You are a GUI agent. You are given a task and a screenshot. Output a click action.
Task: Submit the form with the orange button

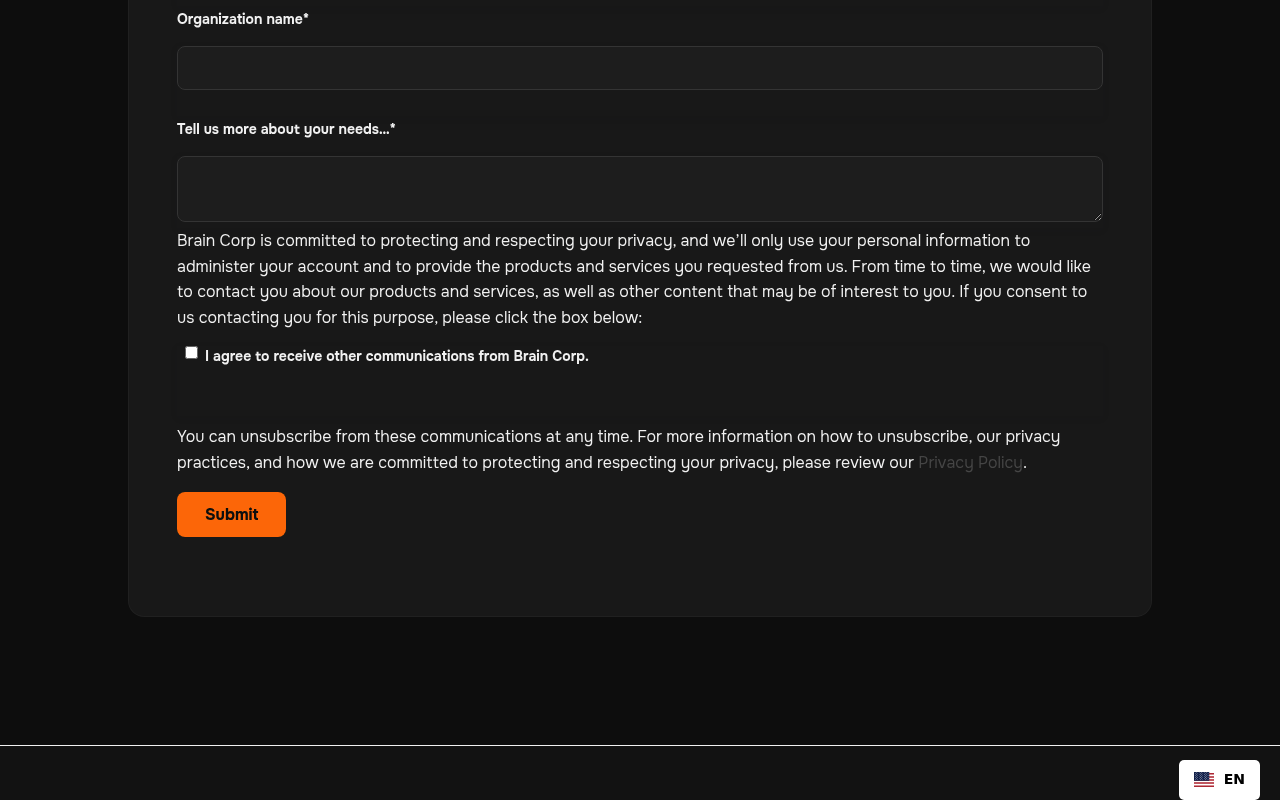pos(231,514)
